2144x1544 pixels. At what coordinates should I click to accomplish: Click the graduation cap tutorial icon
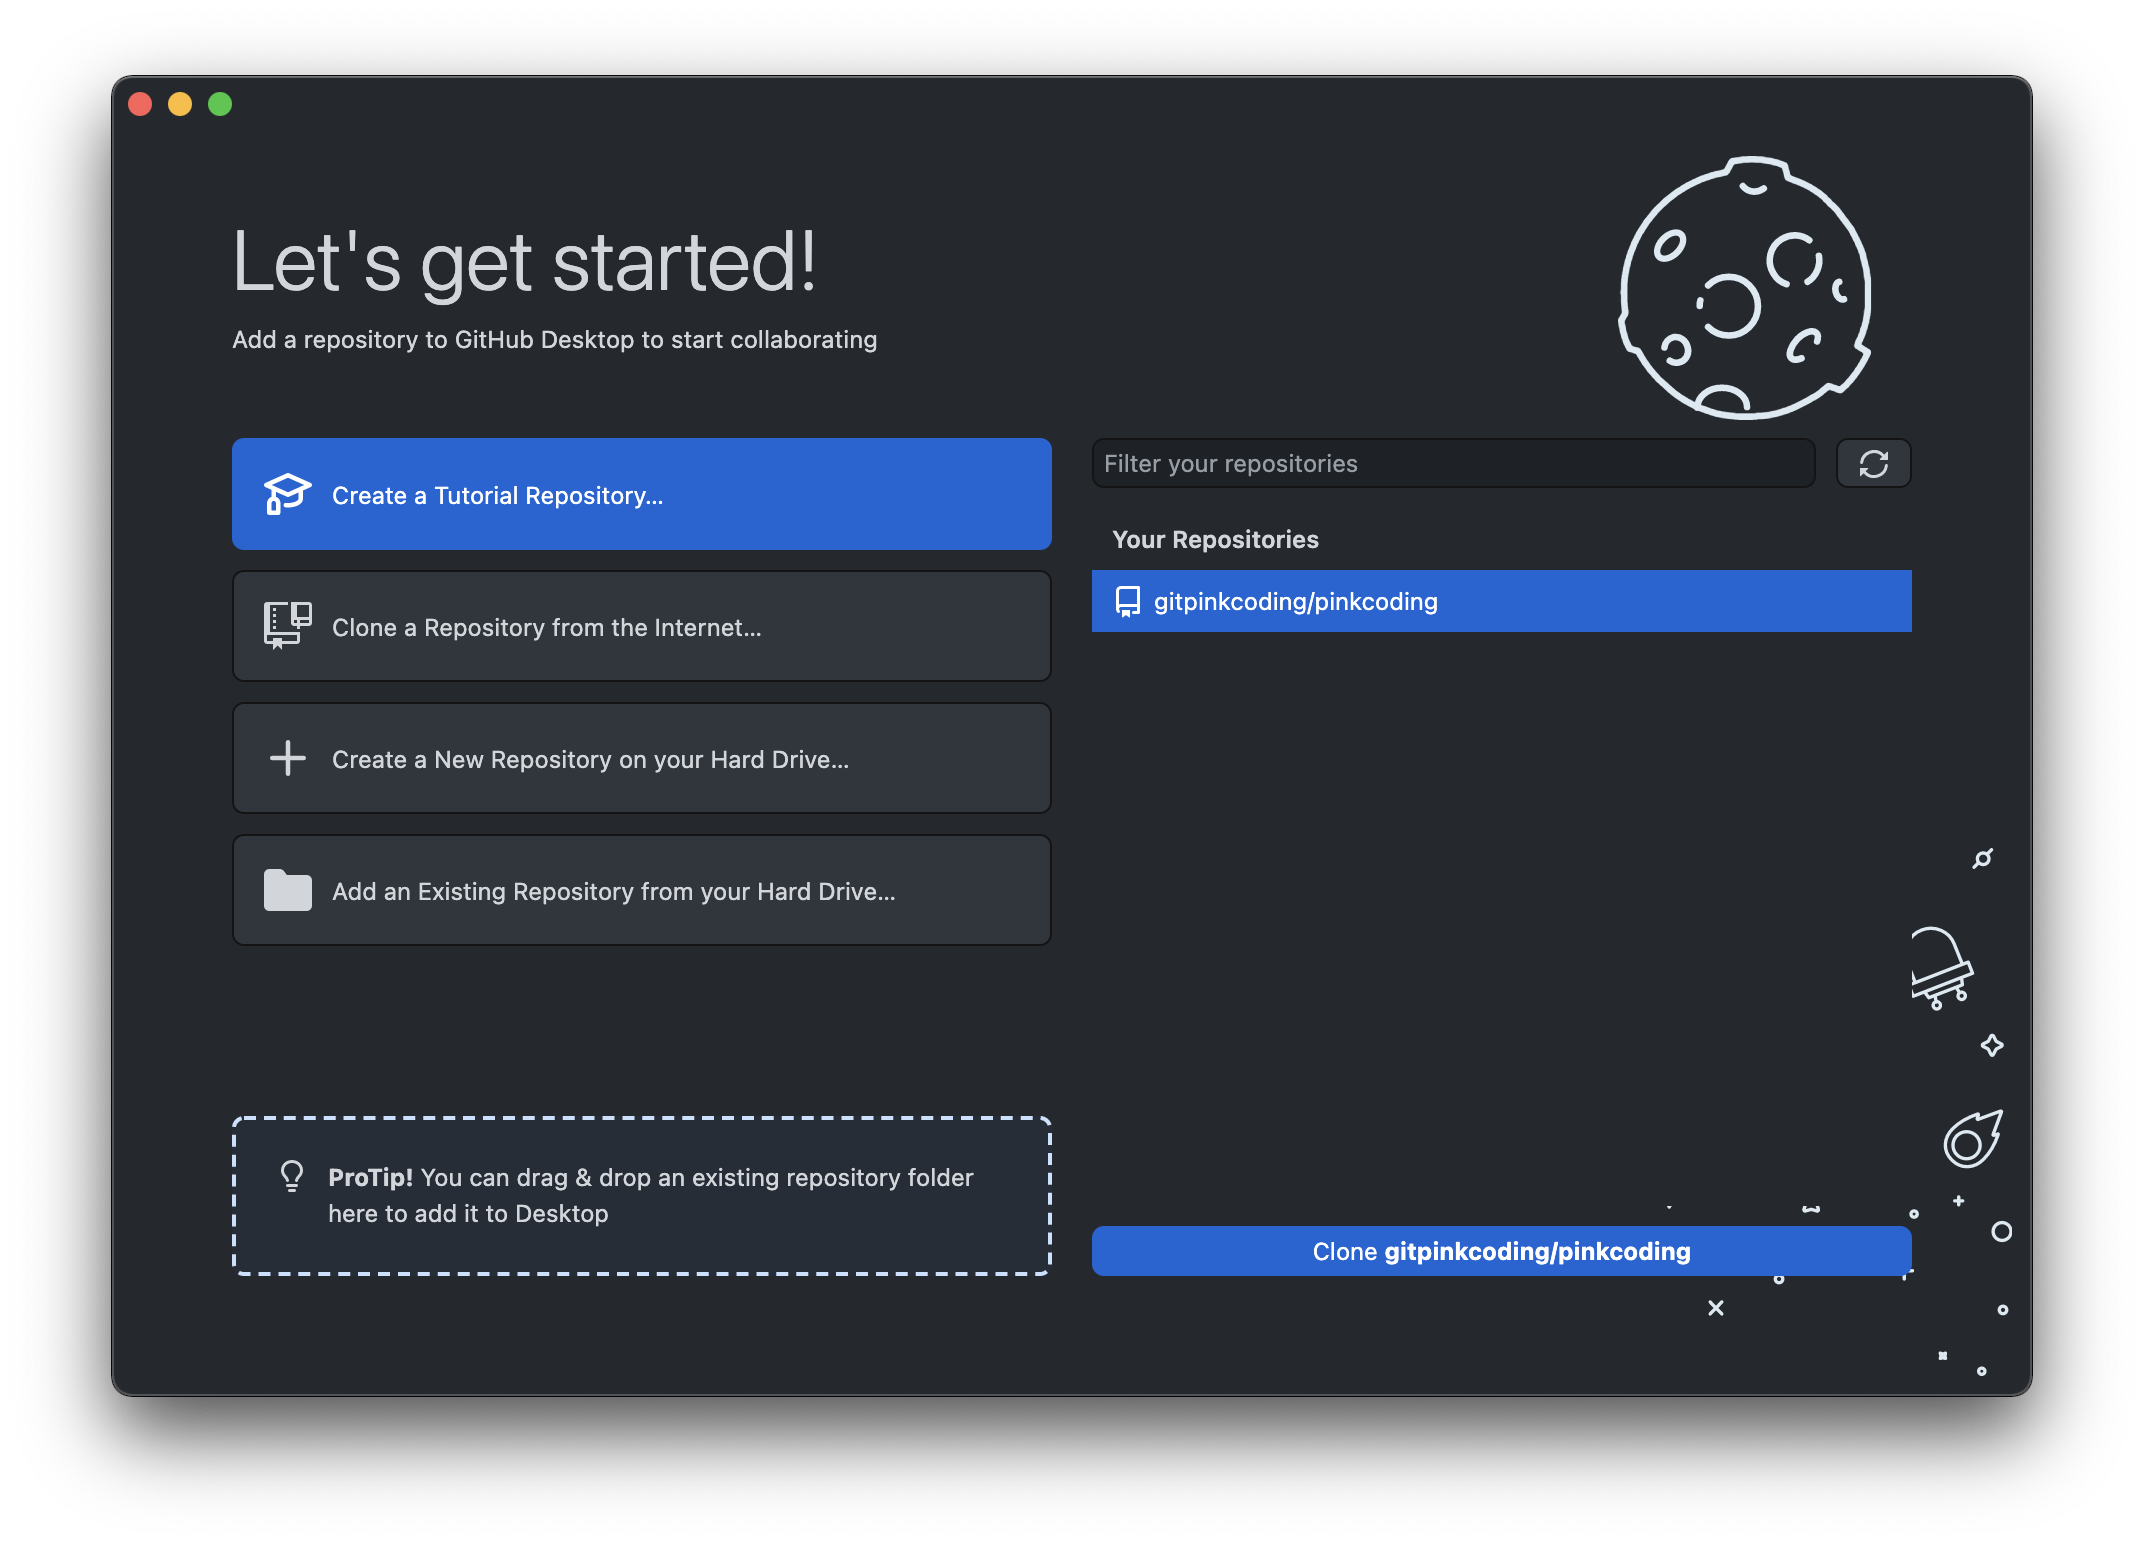point(287,494)
